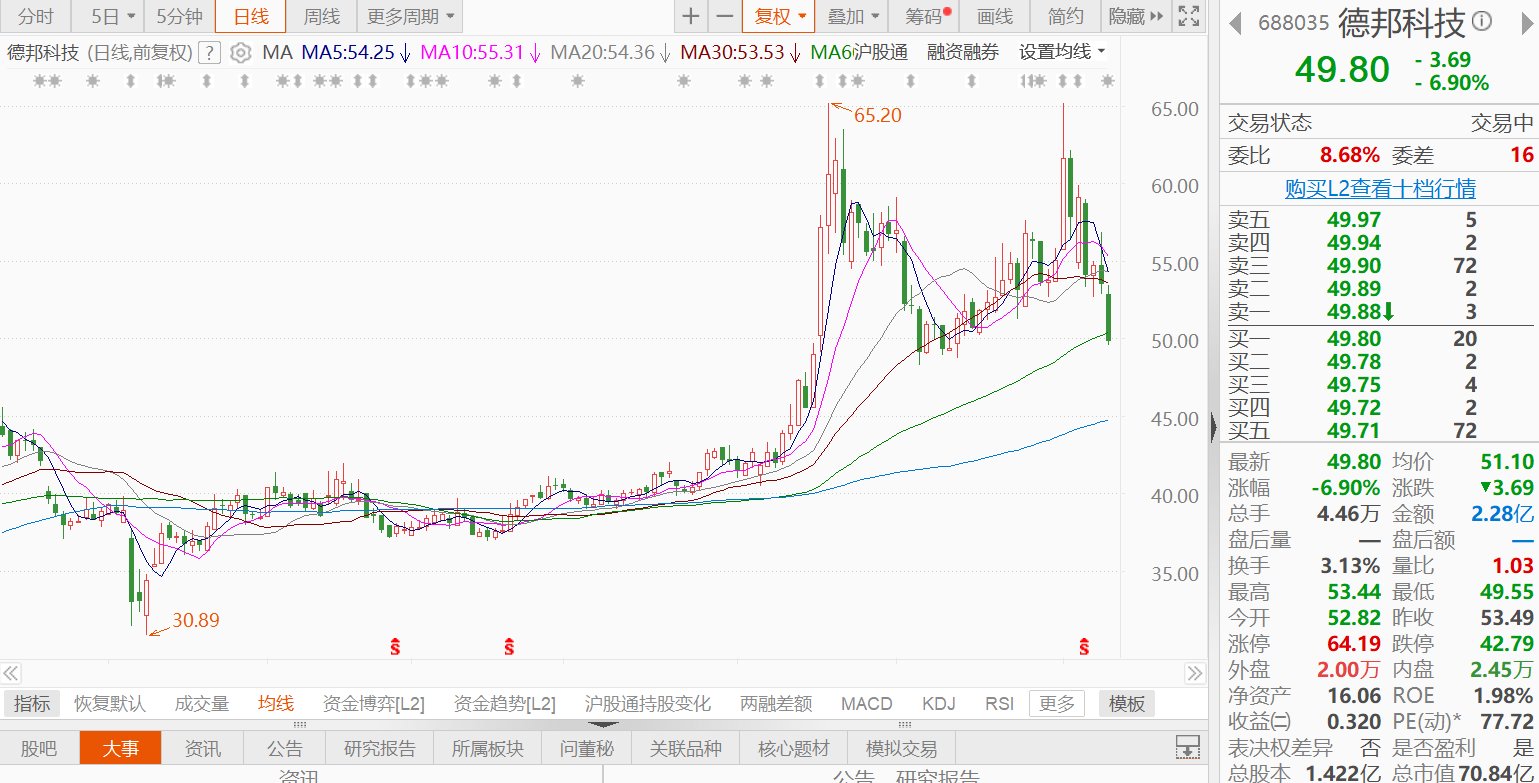Toggle the MACD indicator
Screen dimensions: 1539x783
coord(866,704)
